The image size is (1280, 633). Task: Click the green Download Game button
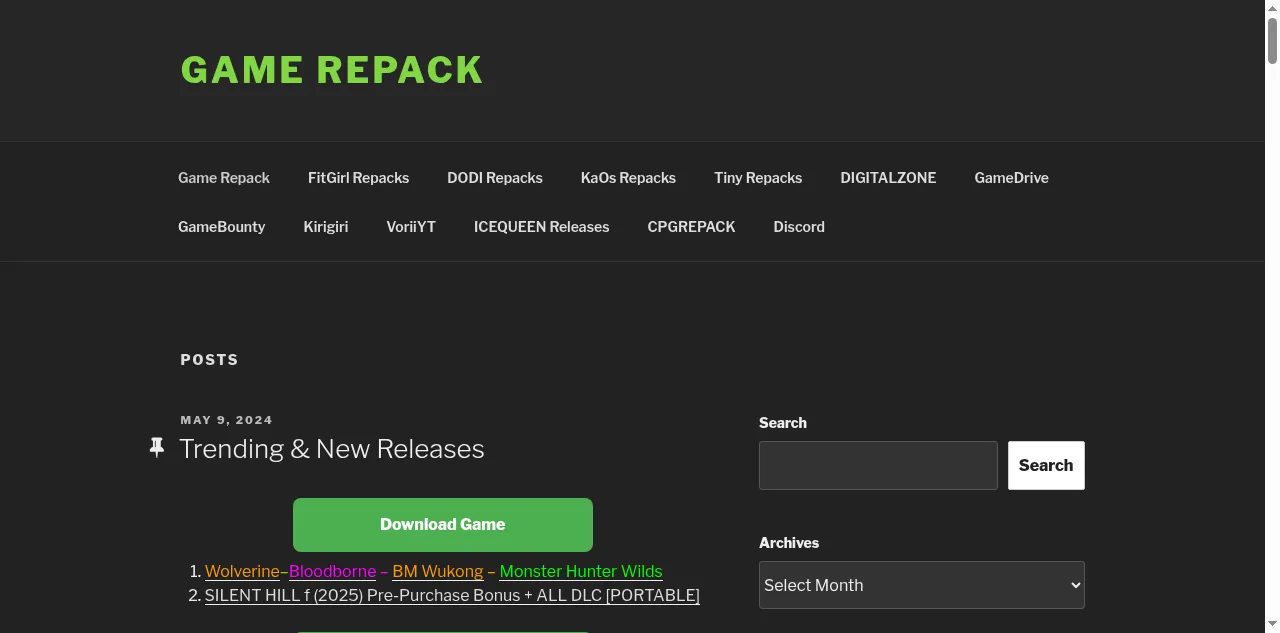[443, 525]
